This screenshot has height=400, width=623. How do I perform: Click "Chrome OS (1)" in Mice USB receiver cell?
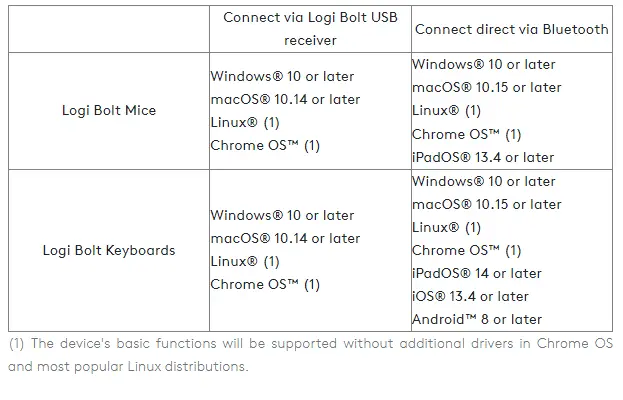265,145
